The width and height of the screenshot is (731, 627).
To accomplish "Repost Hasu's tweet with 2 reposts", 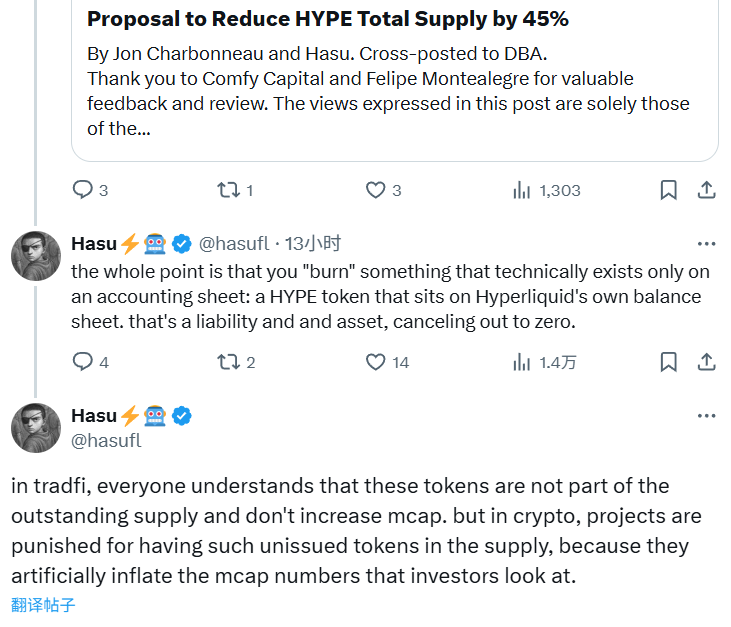I will [228, 362].
